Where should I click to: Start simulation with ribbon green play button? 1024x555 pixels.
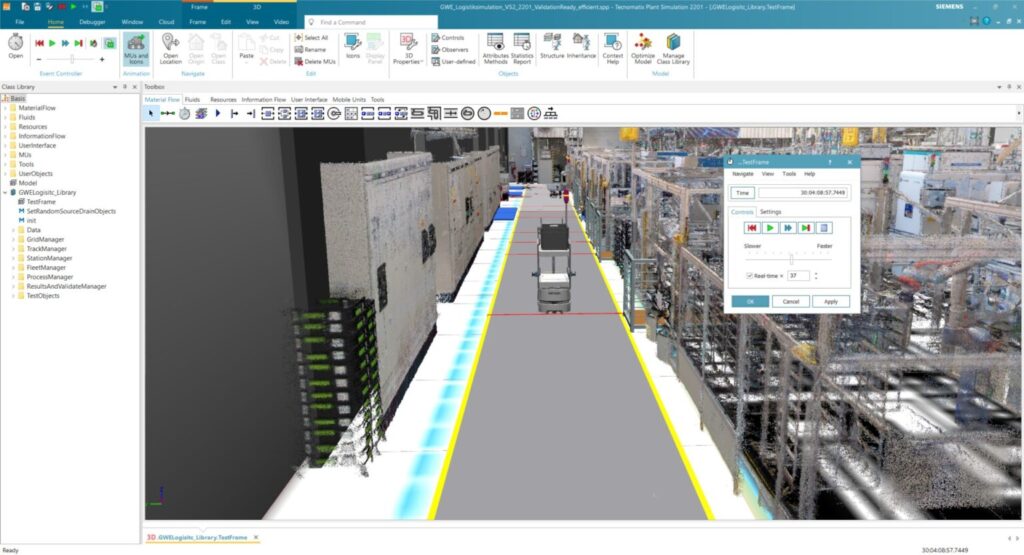[52, 43]
